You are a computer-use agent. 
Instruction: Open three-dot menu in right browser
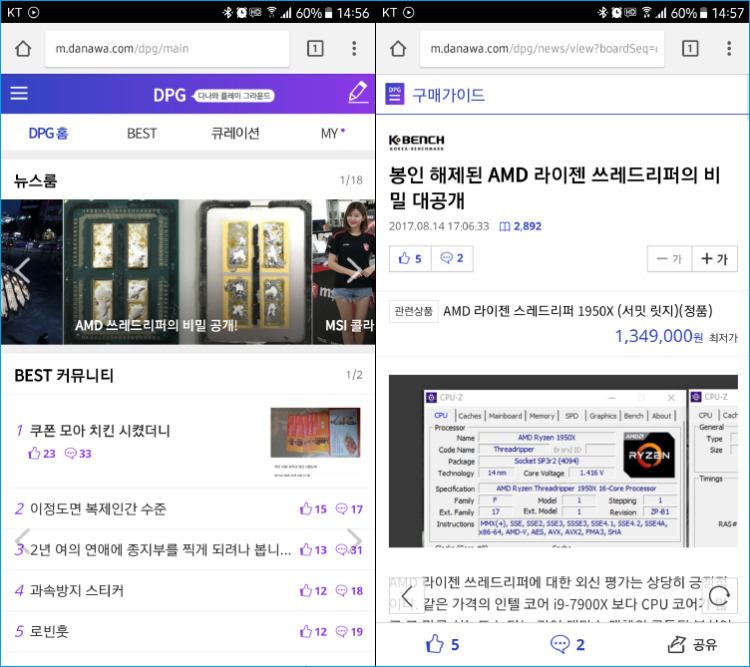point(729,48)
